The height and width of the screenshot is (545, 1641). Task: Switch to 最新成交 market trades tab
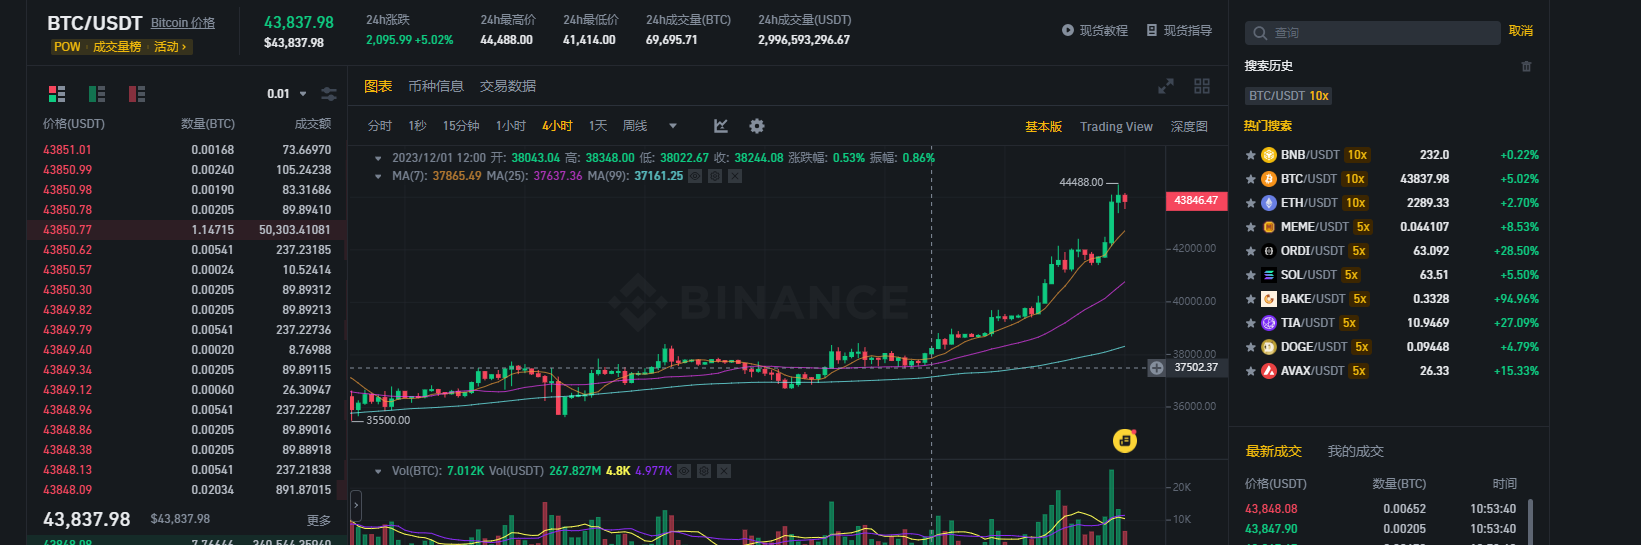point(1273,451)
